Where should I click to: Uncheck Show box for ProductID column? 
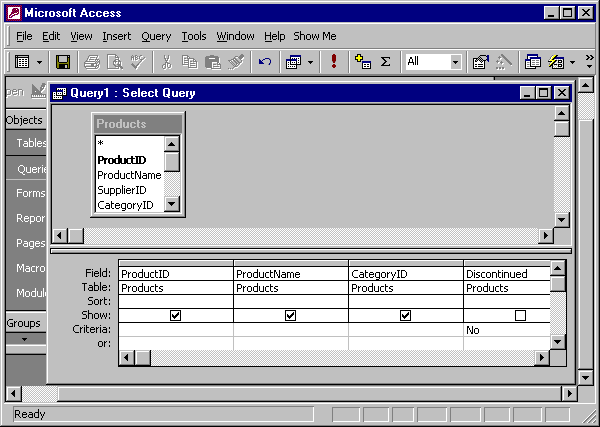pyautogui.click(x=176, y=315)
